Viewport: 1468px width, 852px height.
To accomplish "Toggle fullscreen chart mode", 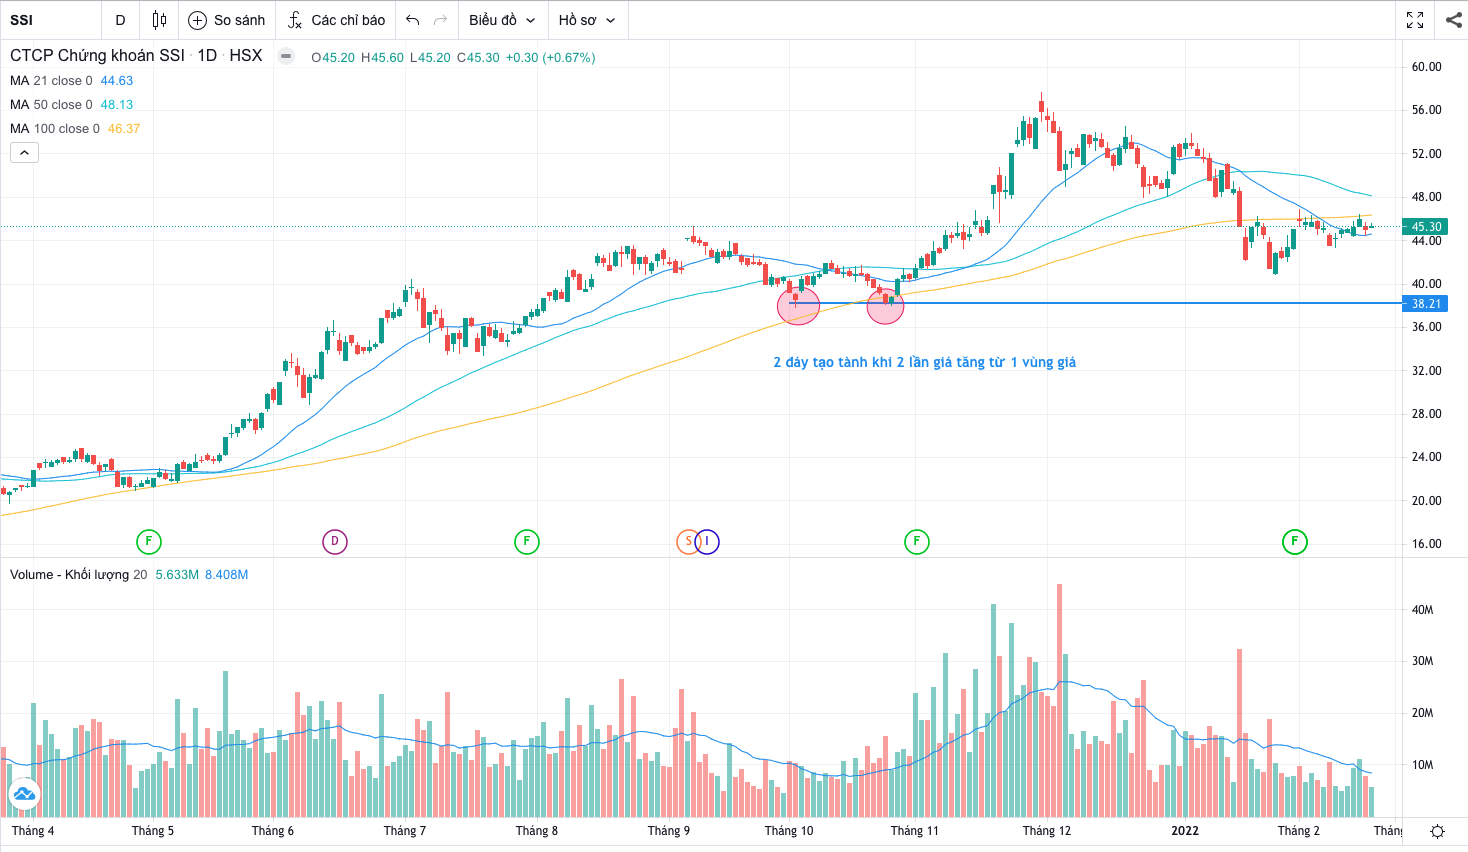I will pyautogui.click(x=1415, y=20).
